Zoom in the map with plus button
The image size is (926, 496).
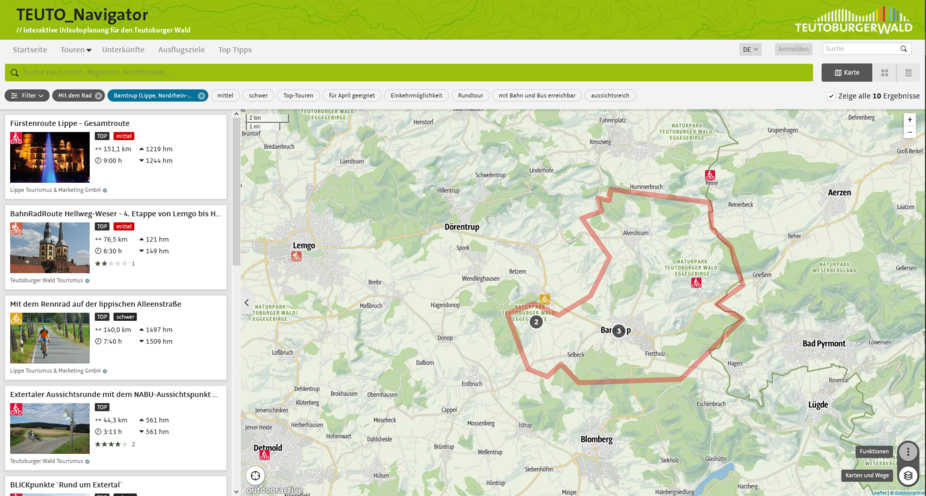[x=909, y=119]
